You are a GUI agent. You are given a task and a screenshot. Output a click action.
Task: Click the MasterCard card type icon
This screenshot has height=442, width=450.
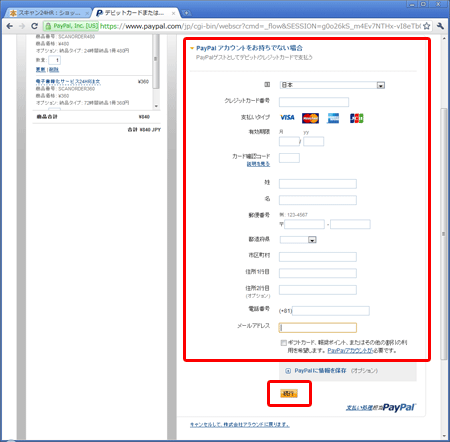(310, 118)
